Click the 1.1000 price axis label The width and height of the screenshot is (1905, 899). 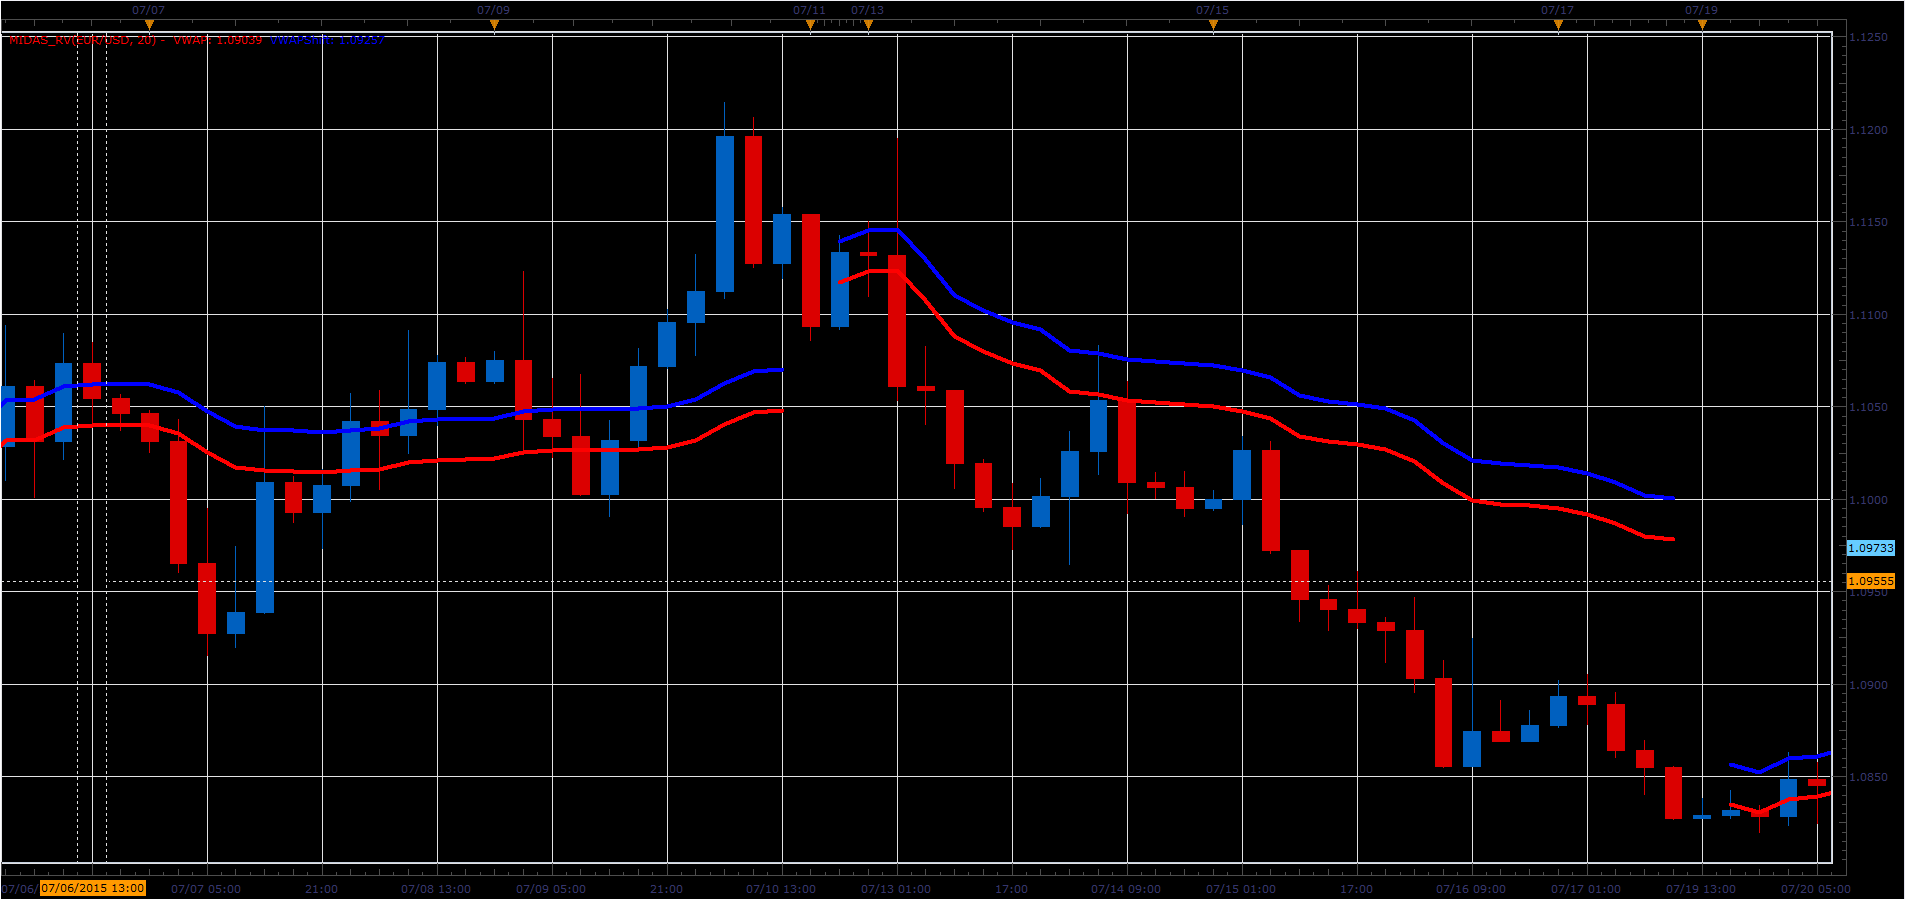coord(1868,500)
